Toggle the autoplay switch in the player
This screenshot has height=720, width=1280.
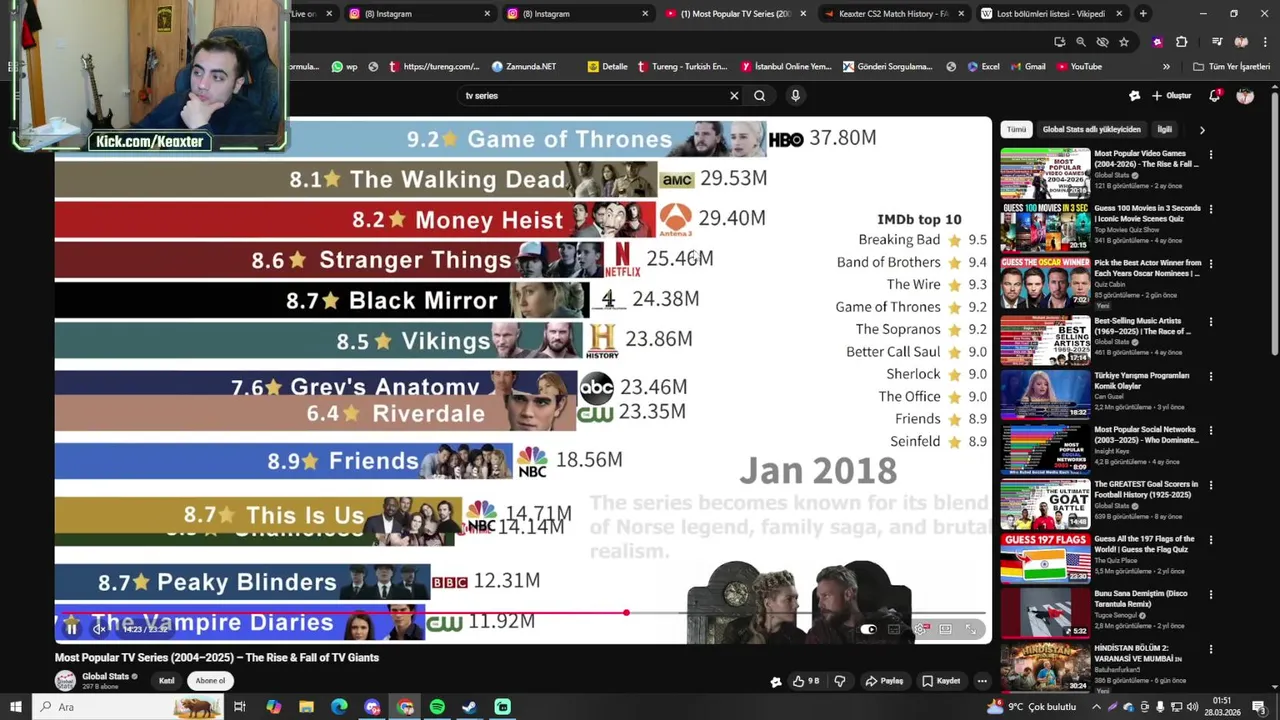pyautogui.click(x=868, y=629)
